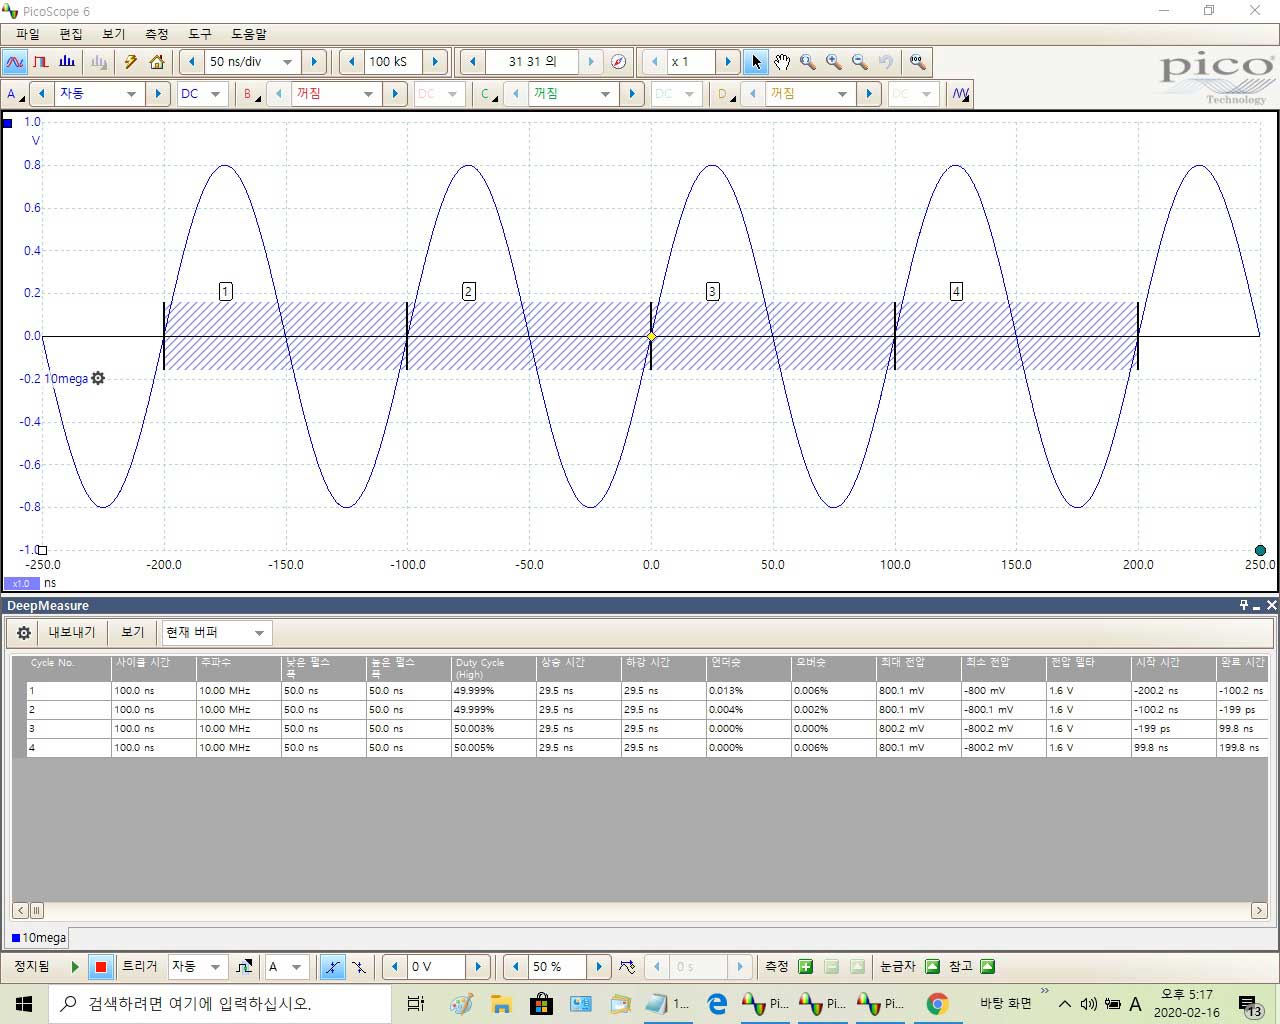Click the DeepMeasure horizontal scrollbar
This screenshot has height=1024, width=1280.
click(640, 911)
